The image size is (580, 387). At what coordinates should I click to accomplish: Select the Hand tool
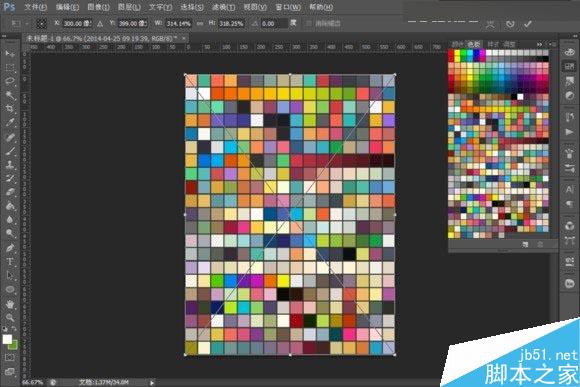click(x=10, y=304)
